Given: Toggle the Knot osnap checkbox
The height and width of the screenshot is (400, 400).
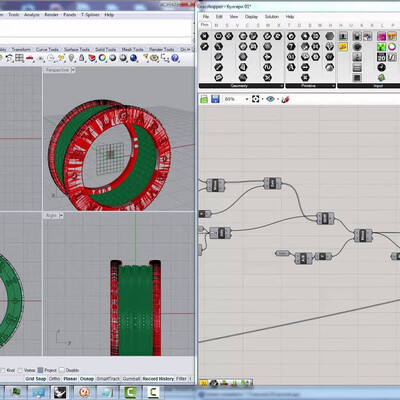Looking at the screenshot, I should [3, 370].
